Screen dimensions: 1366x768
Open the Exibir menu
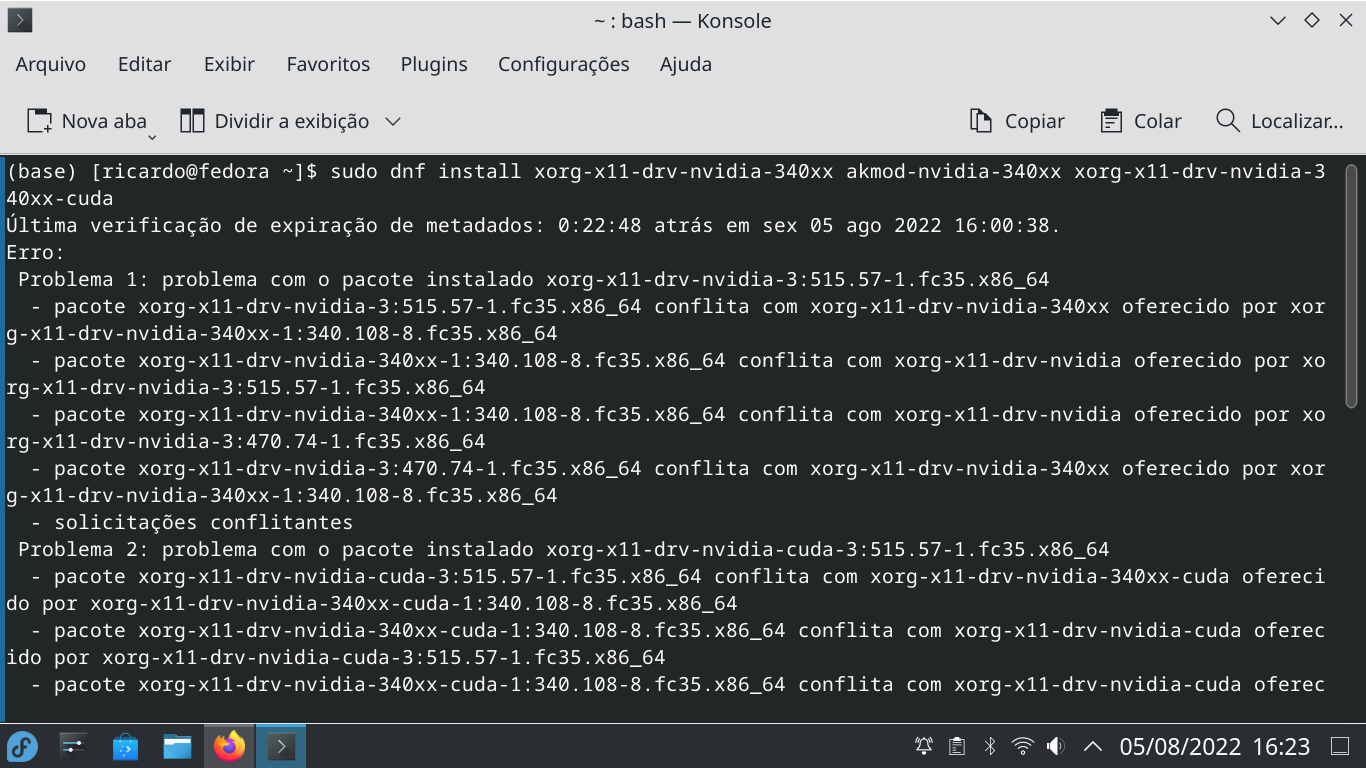tap(229, 64)
